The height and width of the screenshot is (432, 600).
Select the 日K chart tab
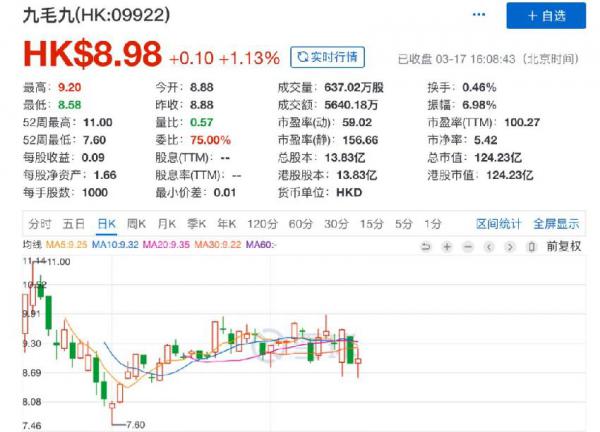(106, 224)
